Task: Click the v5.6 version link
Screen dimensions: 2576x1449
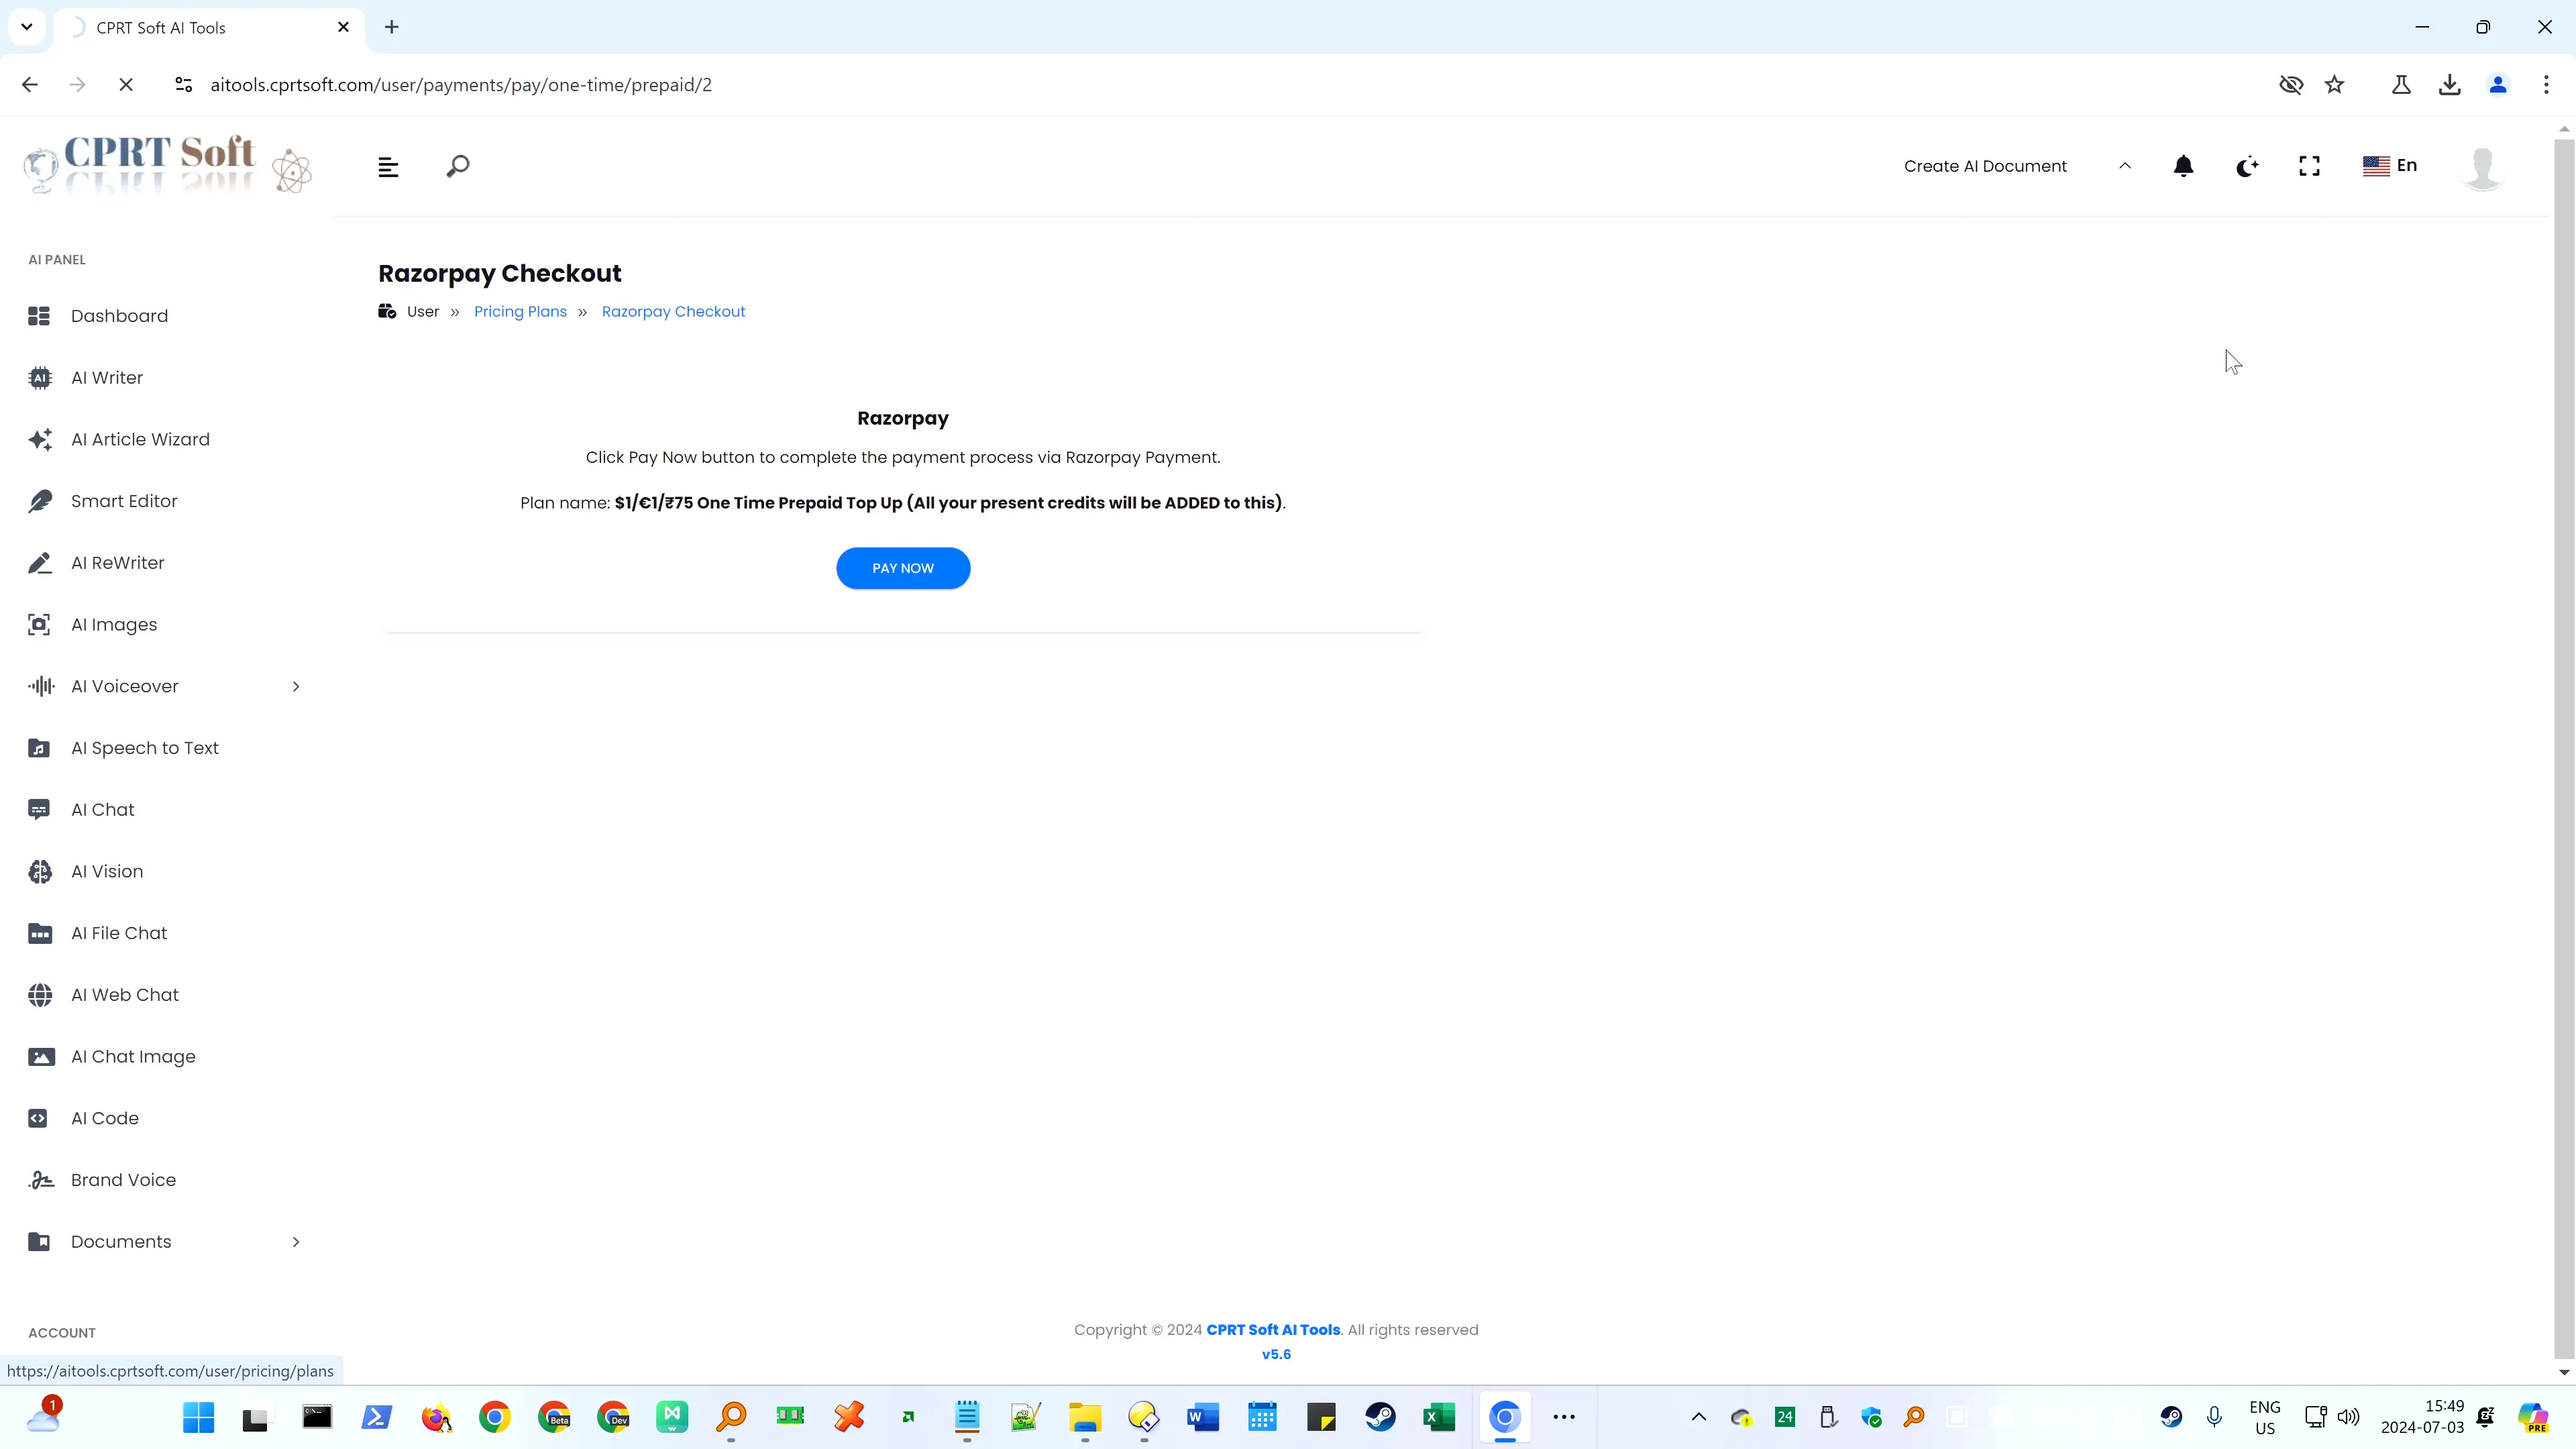Action: [1276, 1355]
